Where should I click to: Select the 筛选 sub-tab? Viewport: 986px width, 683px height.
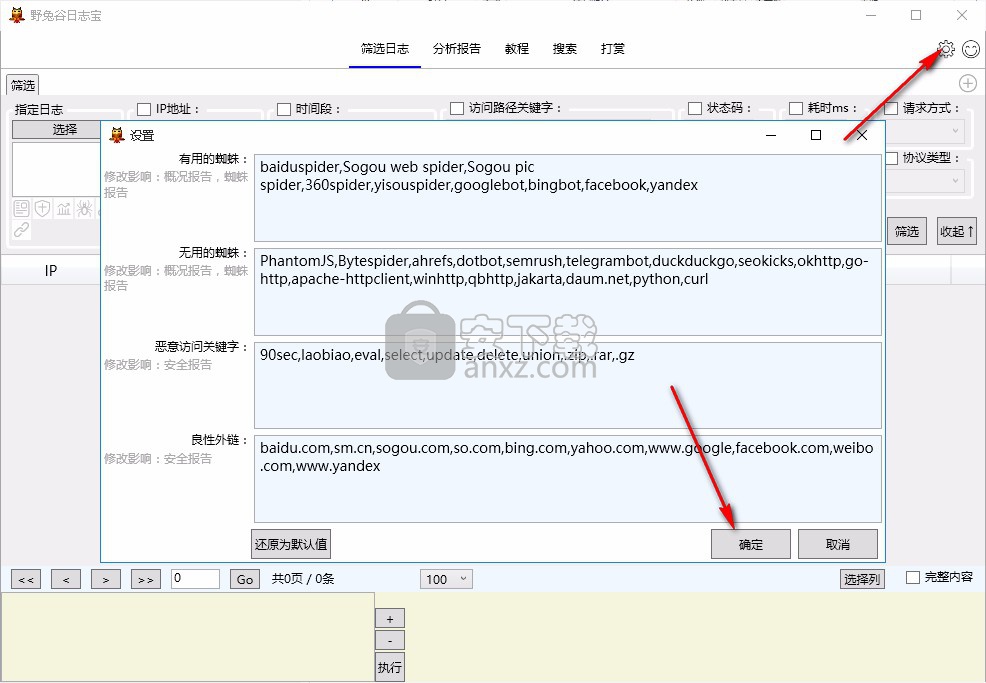point(23,85)
